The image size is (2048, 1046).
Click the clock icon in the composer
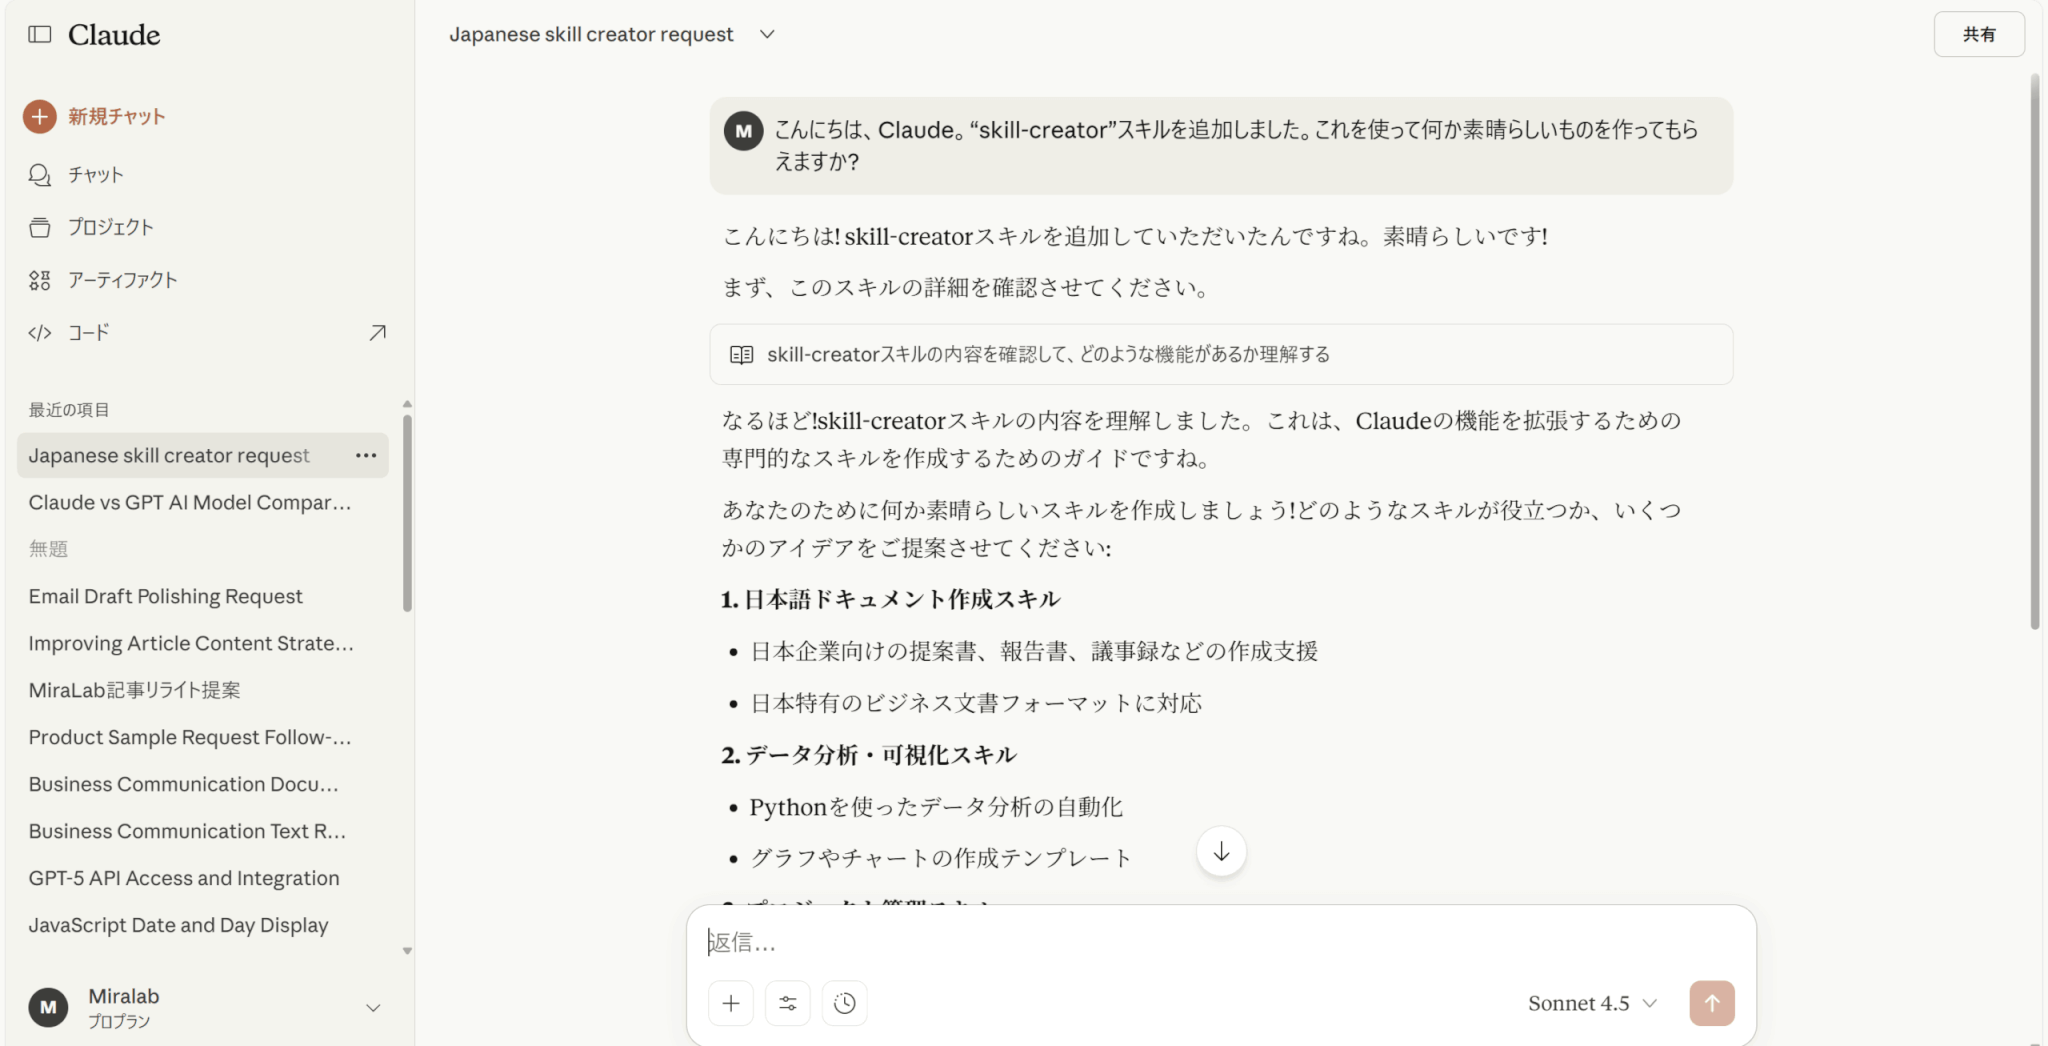click(x=845, y=1003)
